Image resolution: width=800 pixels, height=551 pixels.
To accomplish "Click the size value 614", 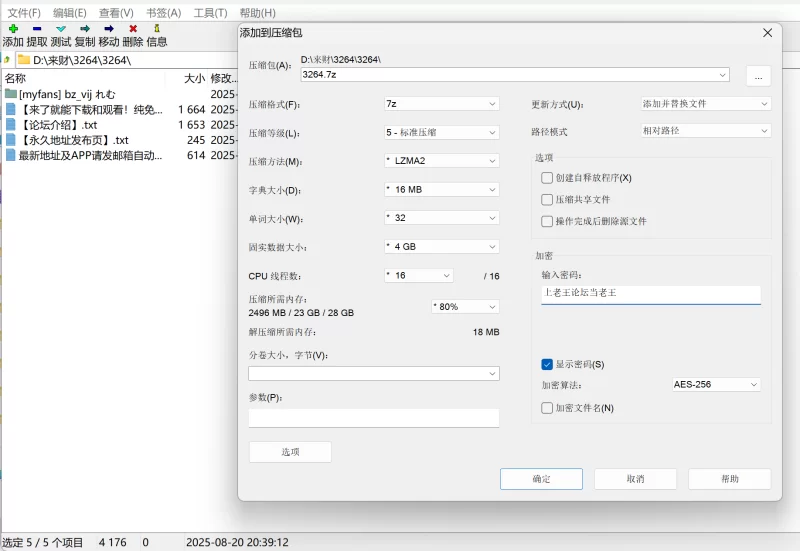I will pos(196,155).
